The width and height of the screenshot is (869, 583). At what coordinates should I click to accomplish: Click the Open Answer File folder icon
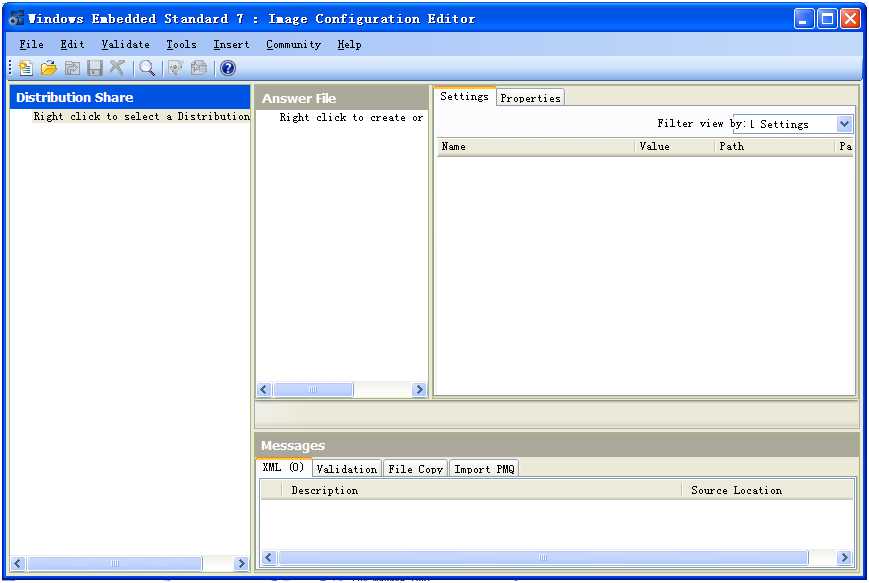click(49, 68)
